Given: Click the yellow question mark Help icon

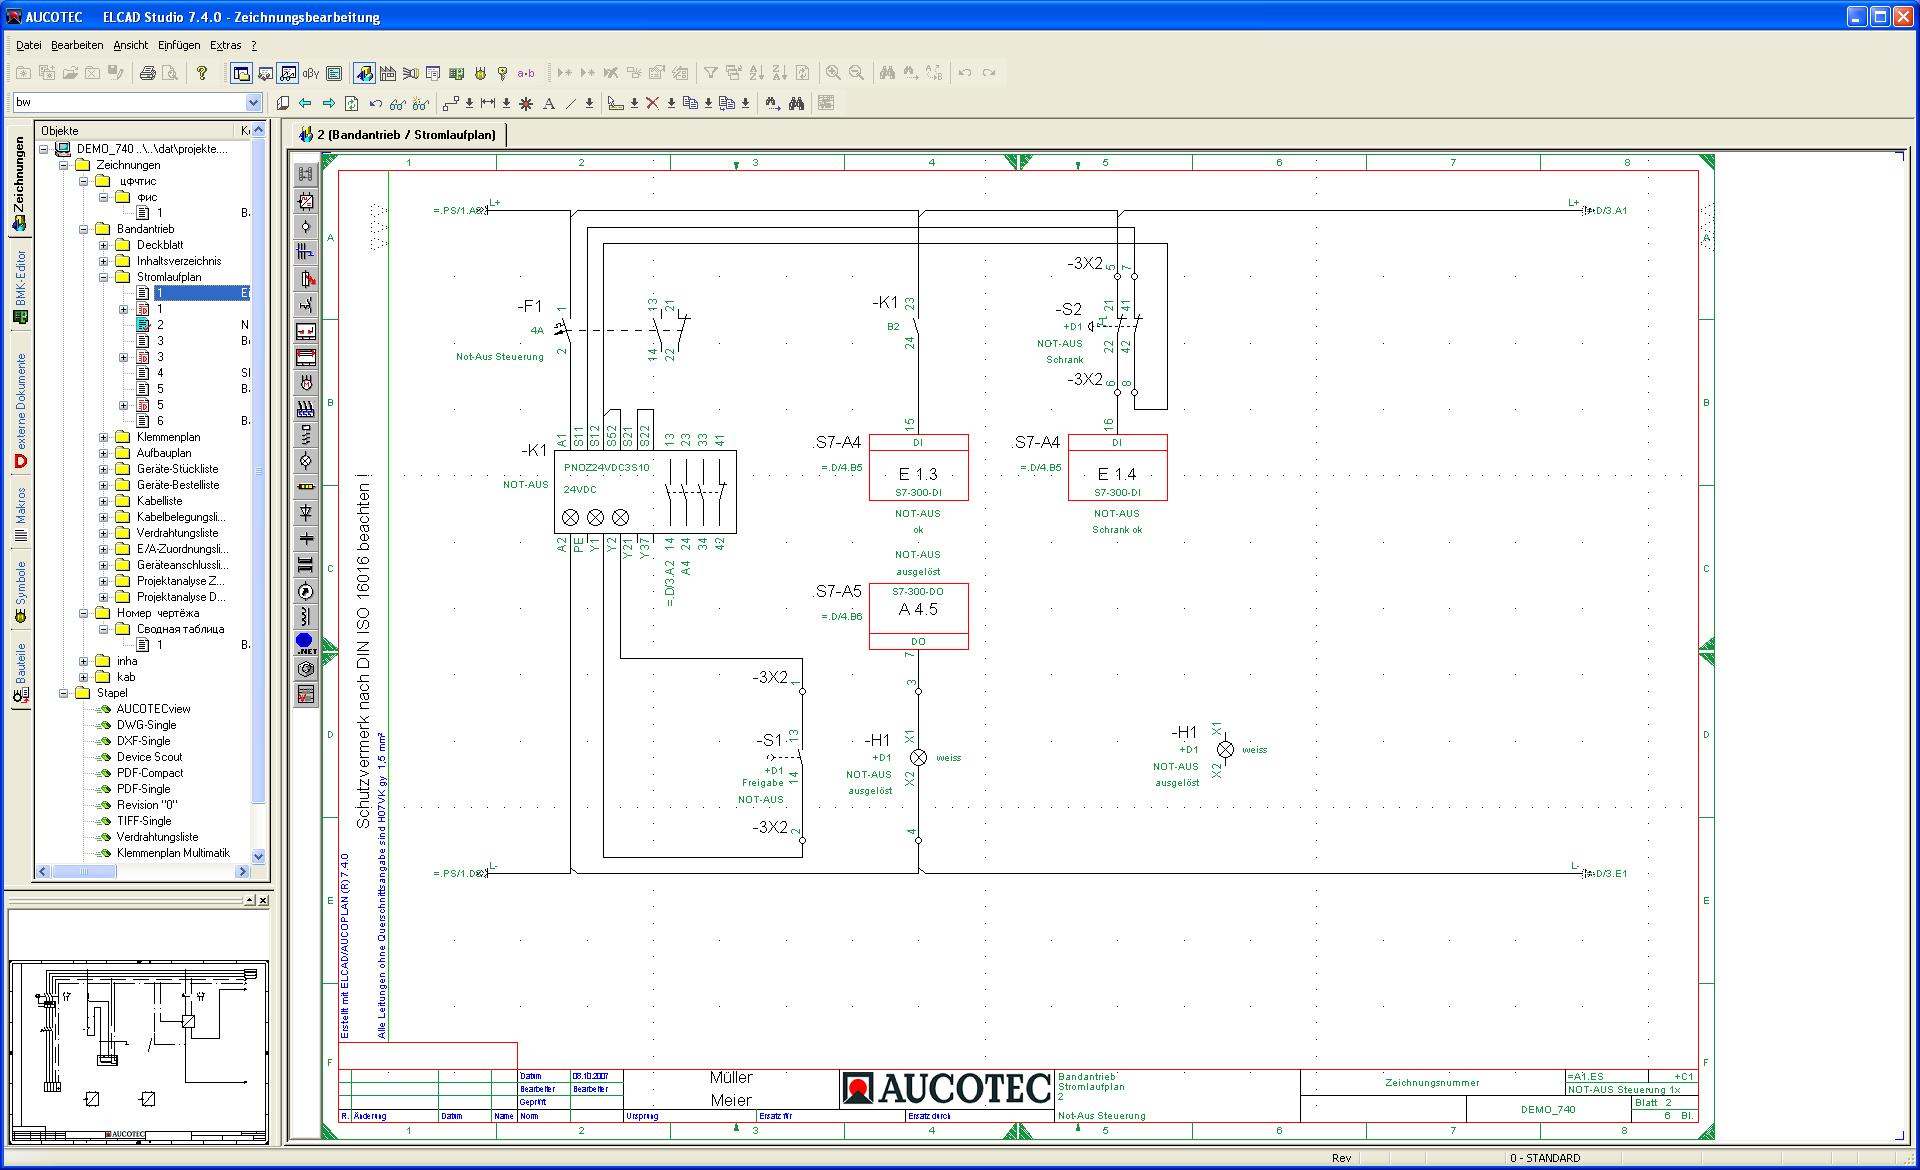Looking at the screenshot, I should click(x=202, y=73).
